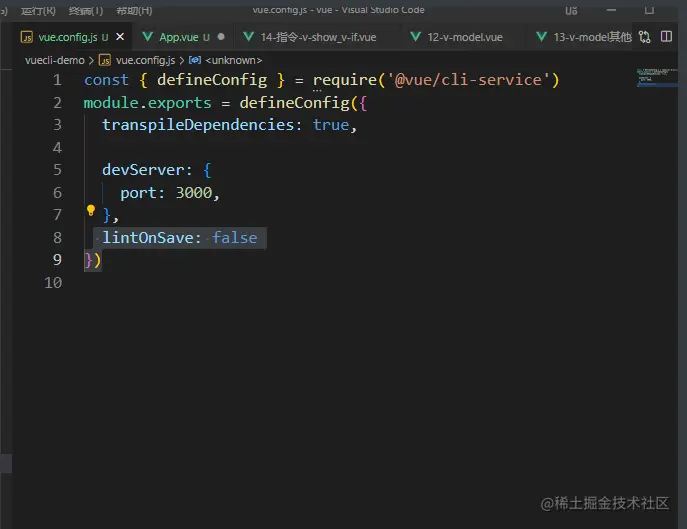Select vue.config.js breadcrumb item

tap(145, 60)
